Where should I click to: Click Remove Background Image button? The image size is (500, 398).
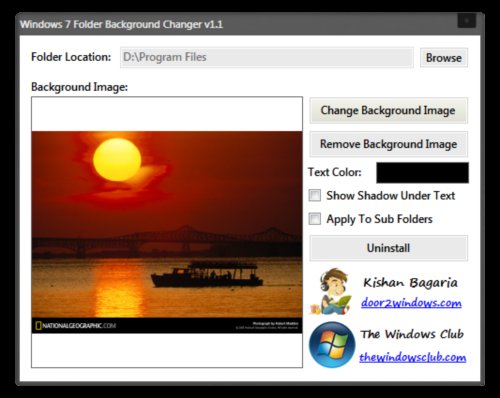pyautogui.click(x=388, y=144)
